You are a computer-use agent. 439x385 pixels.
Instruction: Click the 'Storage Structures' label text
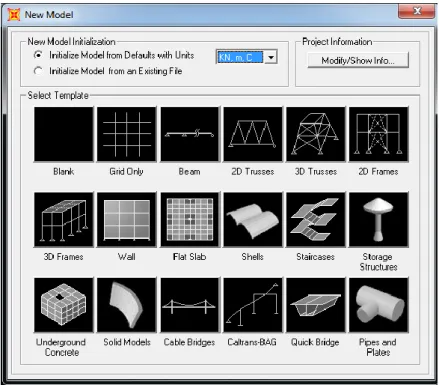[378, 262]
